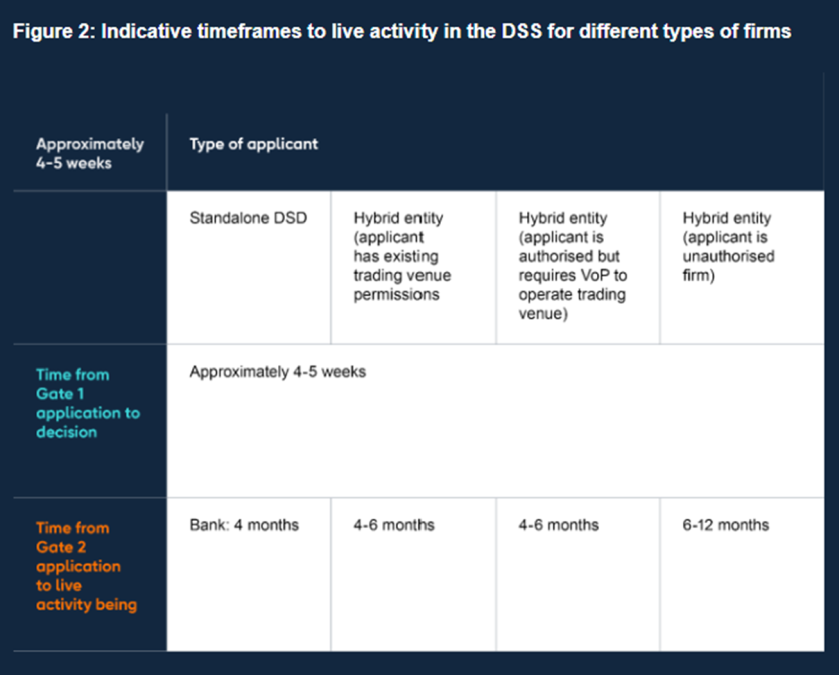This screenshot has height=675, width=839.
Task: Click '4-6 months' under the VoP column
Action: coord(558,525)
